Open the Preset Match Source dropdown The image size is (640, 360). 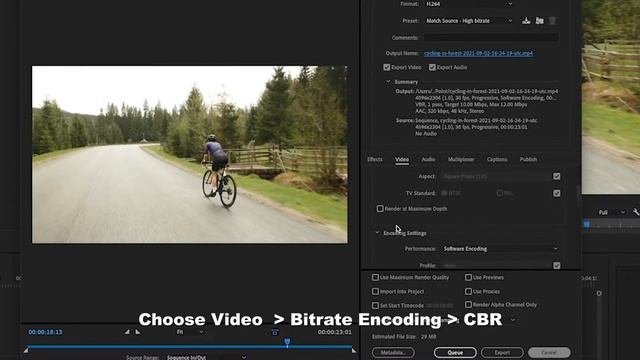(x=468, y=21)
